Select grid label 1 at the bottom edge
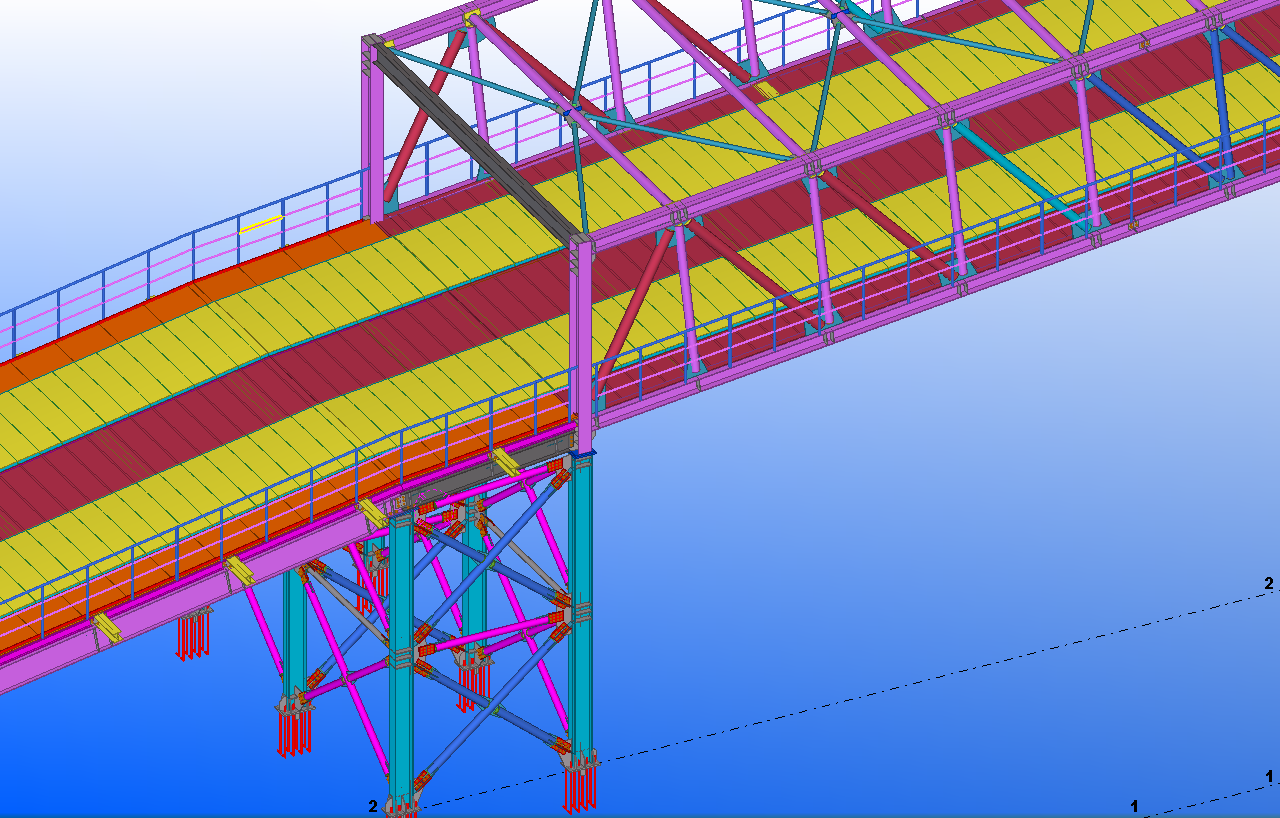This screenshot has height=818, width=1280. 1134,806
